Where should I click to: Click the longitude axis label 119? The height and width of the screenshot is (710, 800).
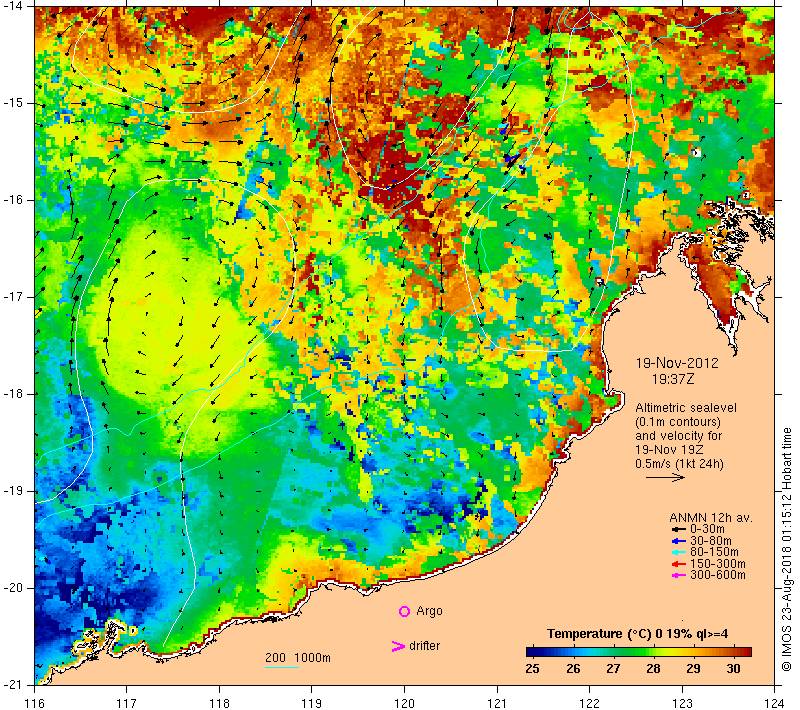[312, 703]
